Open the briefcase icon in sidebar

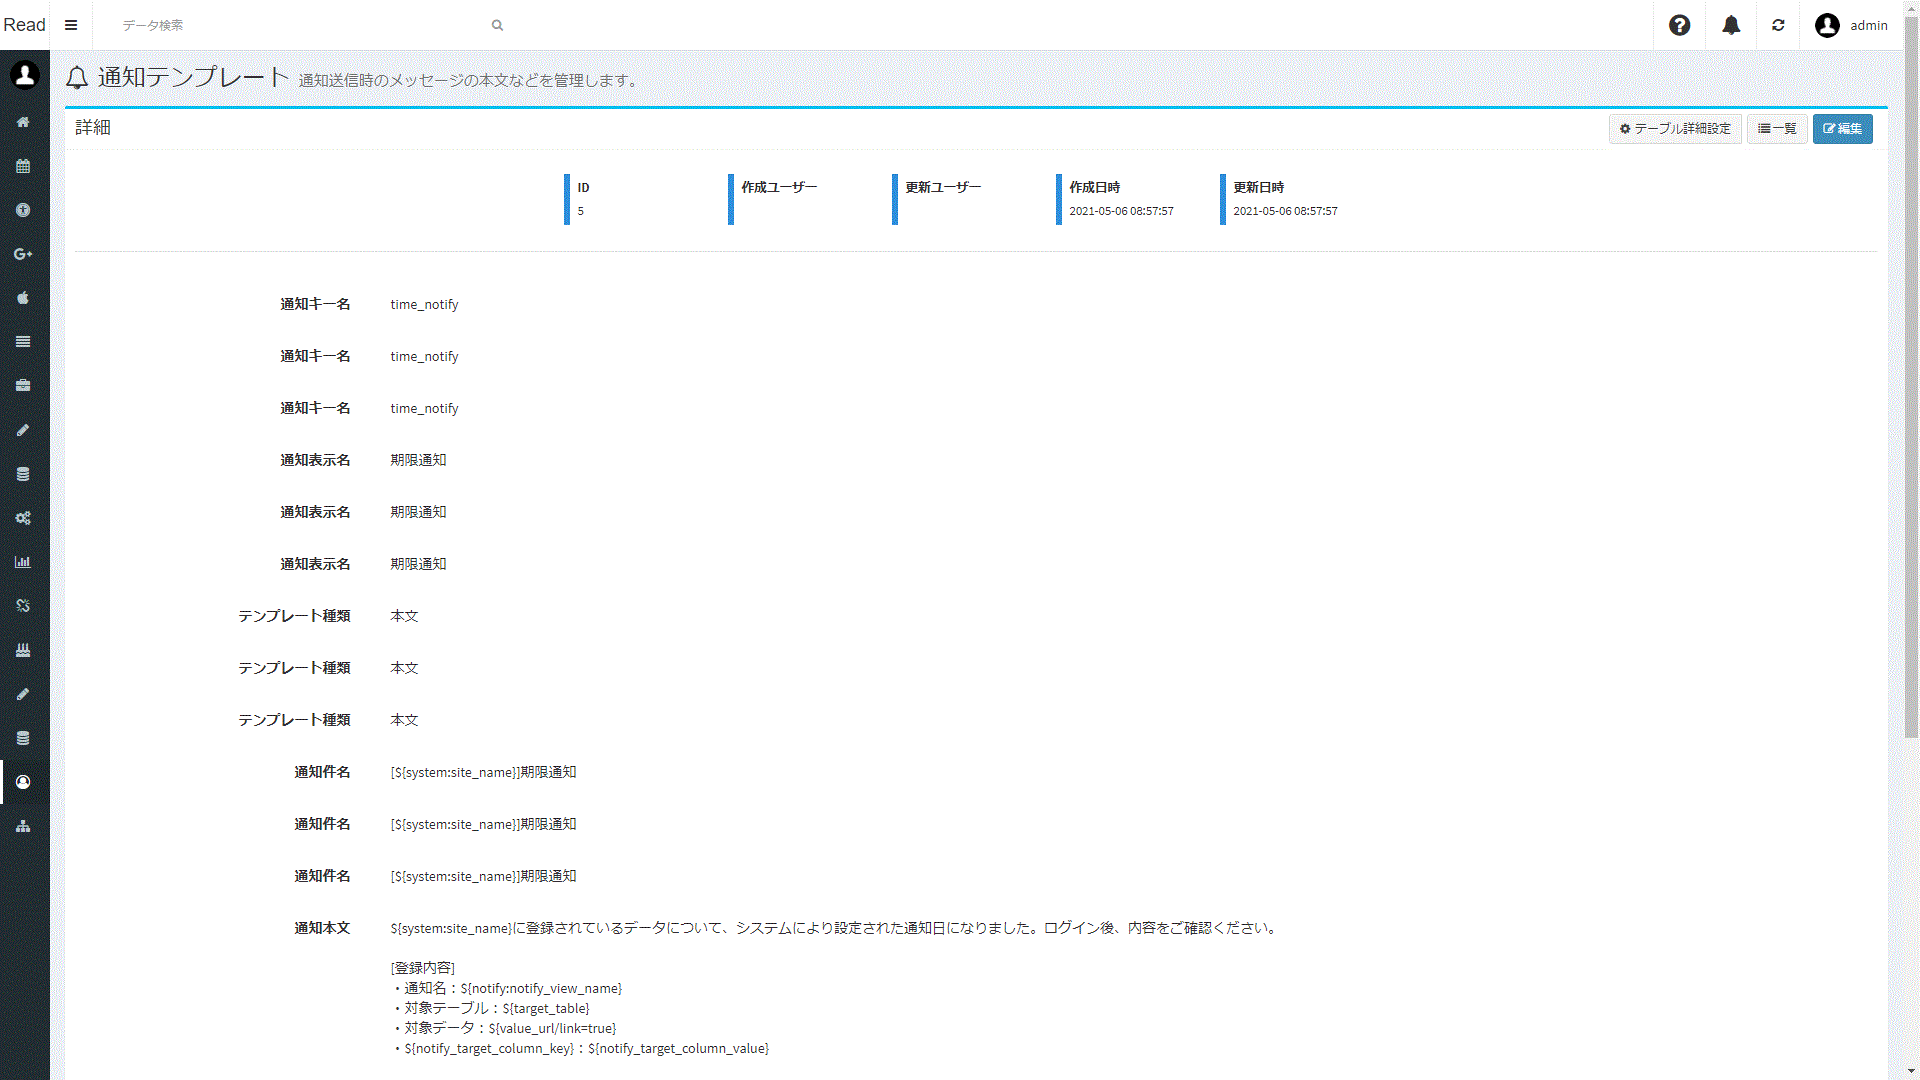[23, 386]
